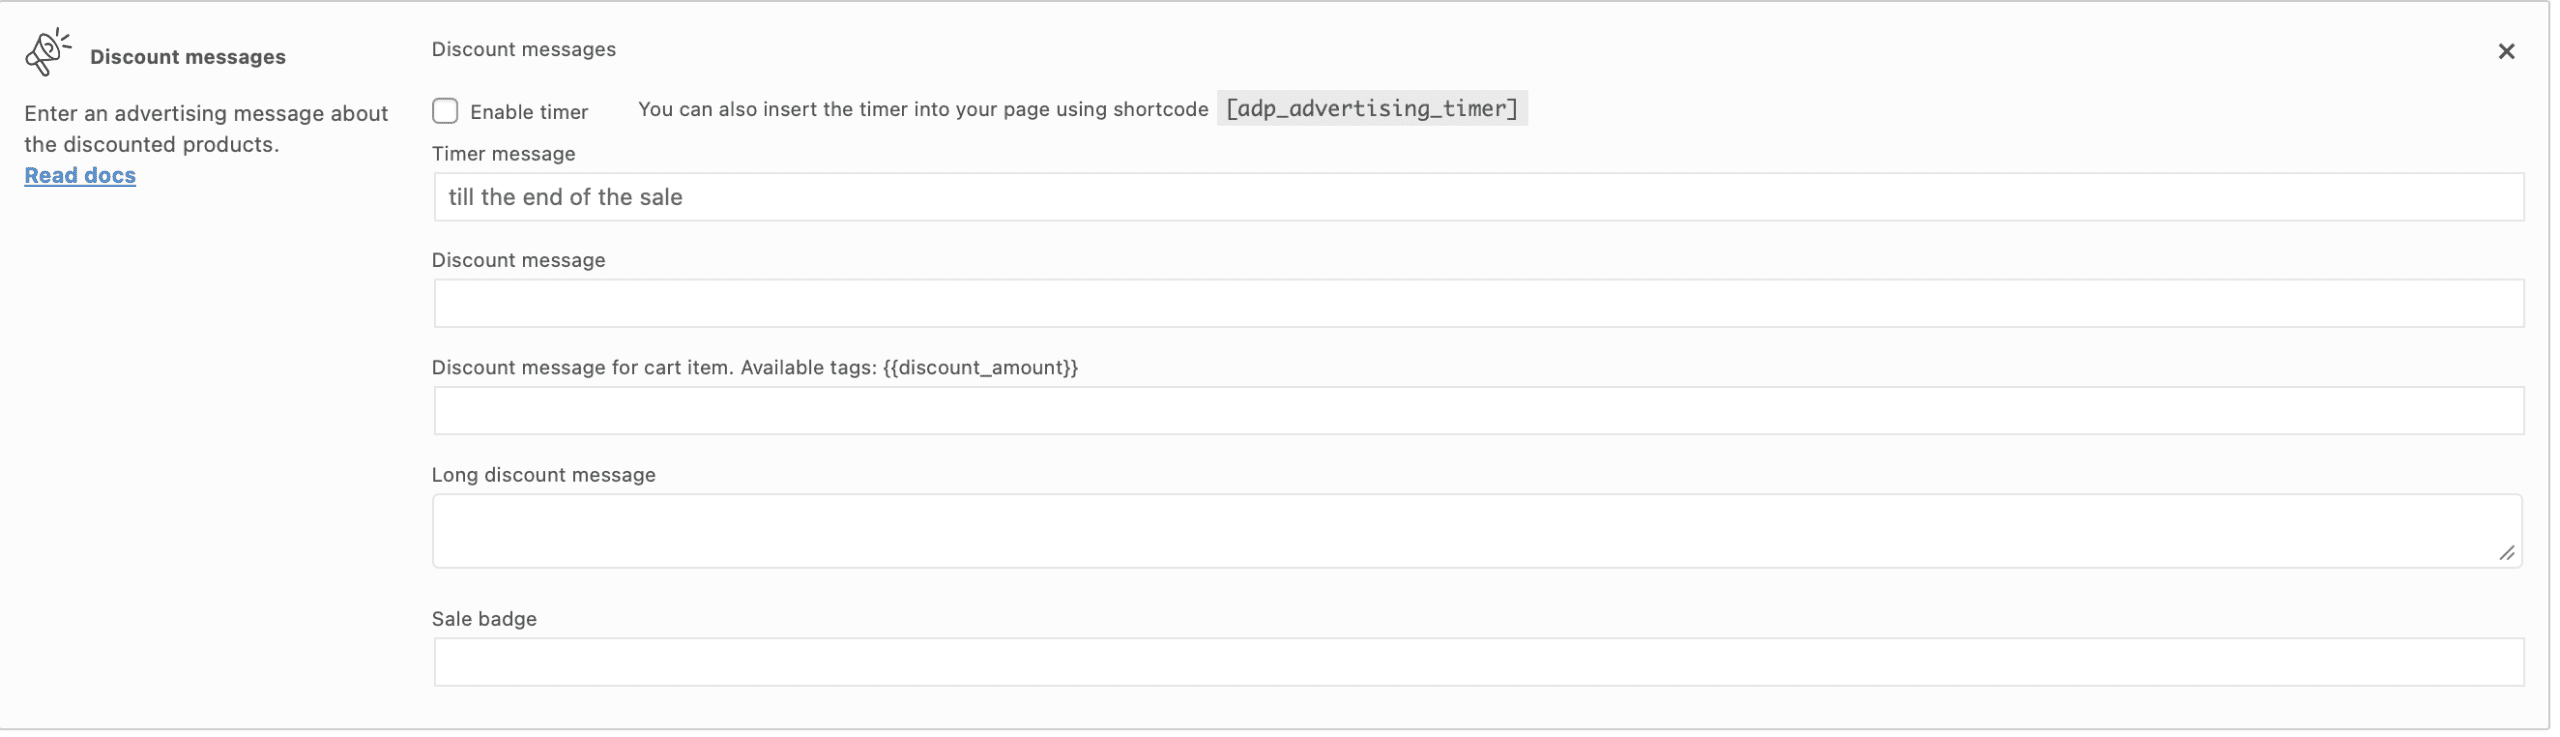
Task: Click the "Discount message" field label
Action: pyautogui.click(x=518, y=261)
